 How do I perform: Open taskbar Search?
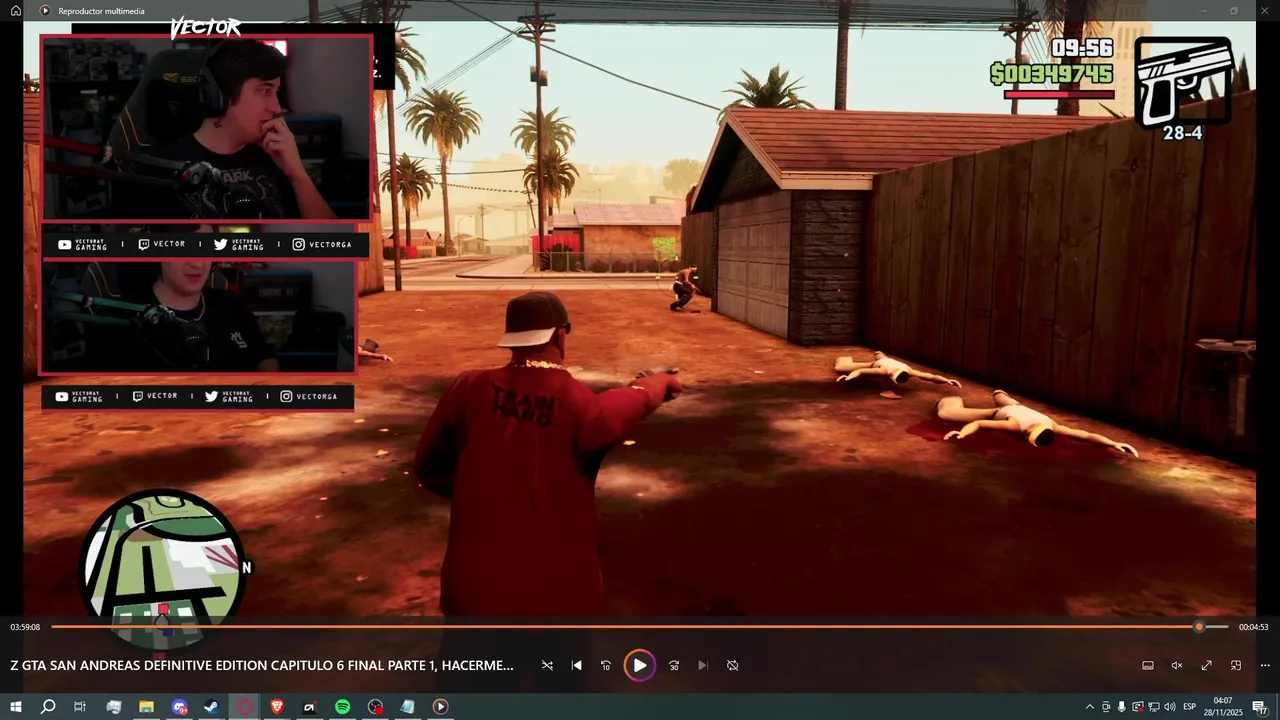click(x=48, y=707)
